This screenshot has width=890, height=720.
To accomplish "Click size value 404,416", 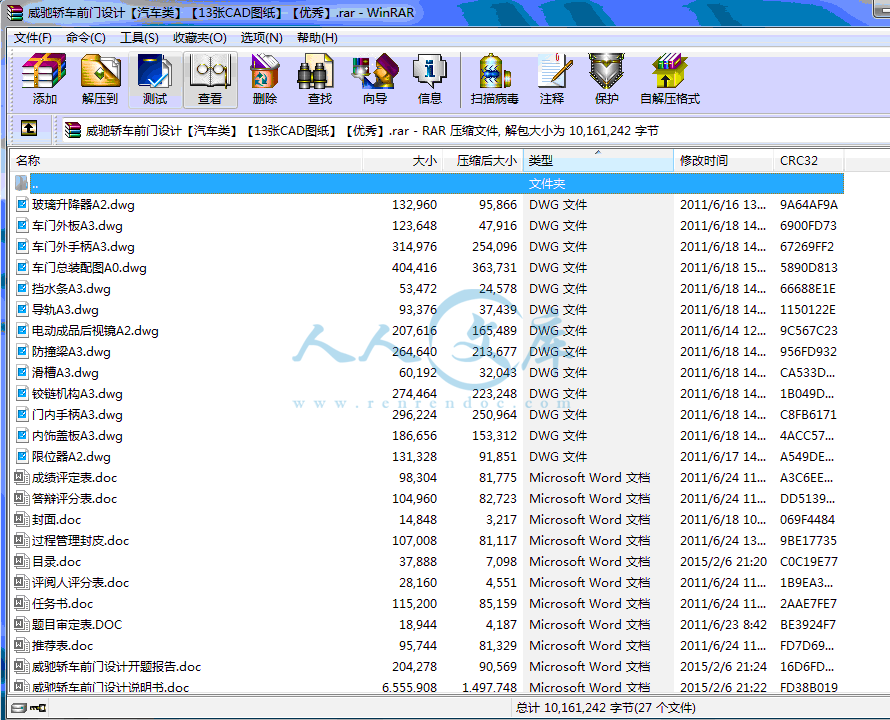I will pos(414,267).
